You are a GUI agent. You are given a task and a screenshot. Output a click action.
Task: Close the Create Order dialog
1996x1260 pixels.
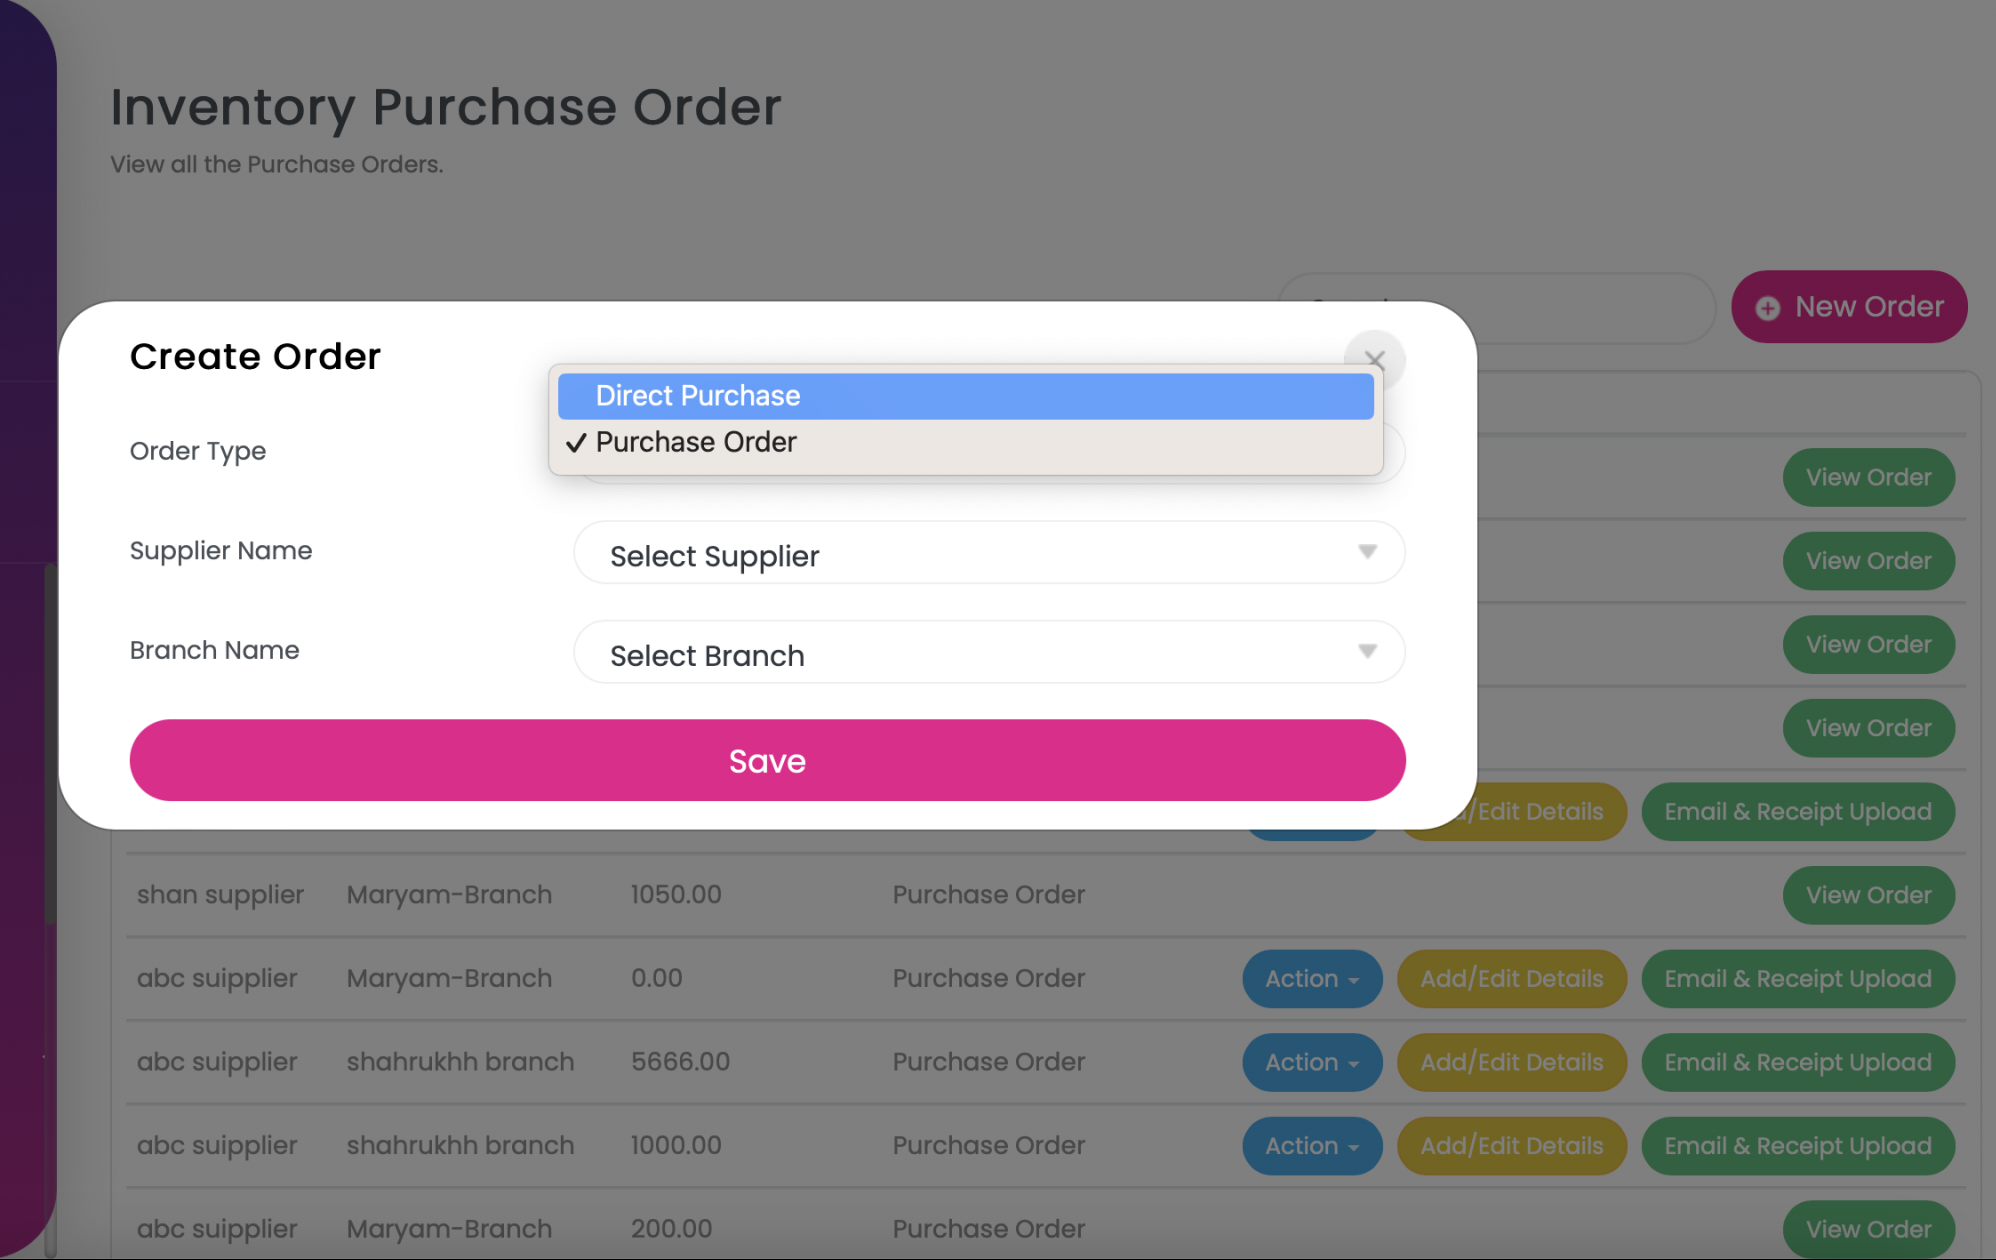click(x=1375, y=360)
